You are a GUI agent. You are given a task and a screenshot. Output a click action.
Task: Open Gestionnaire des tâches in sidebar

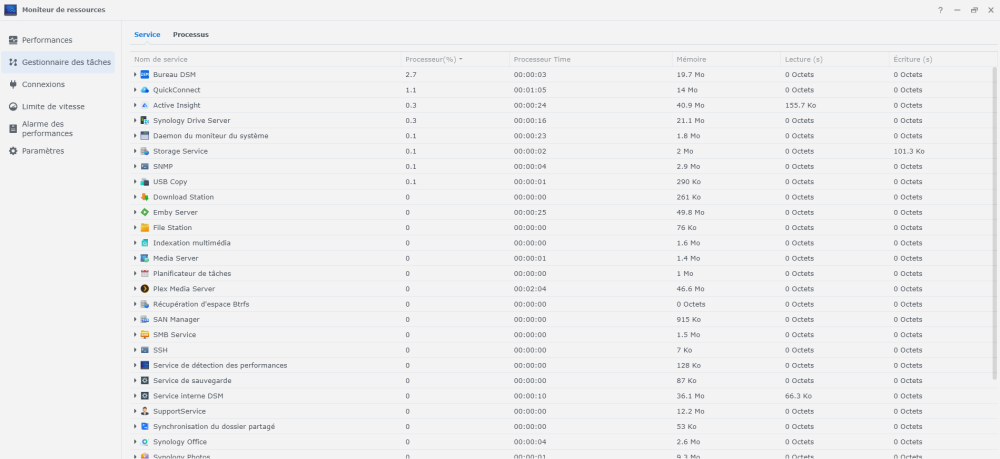click(60, 62)
